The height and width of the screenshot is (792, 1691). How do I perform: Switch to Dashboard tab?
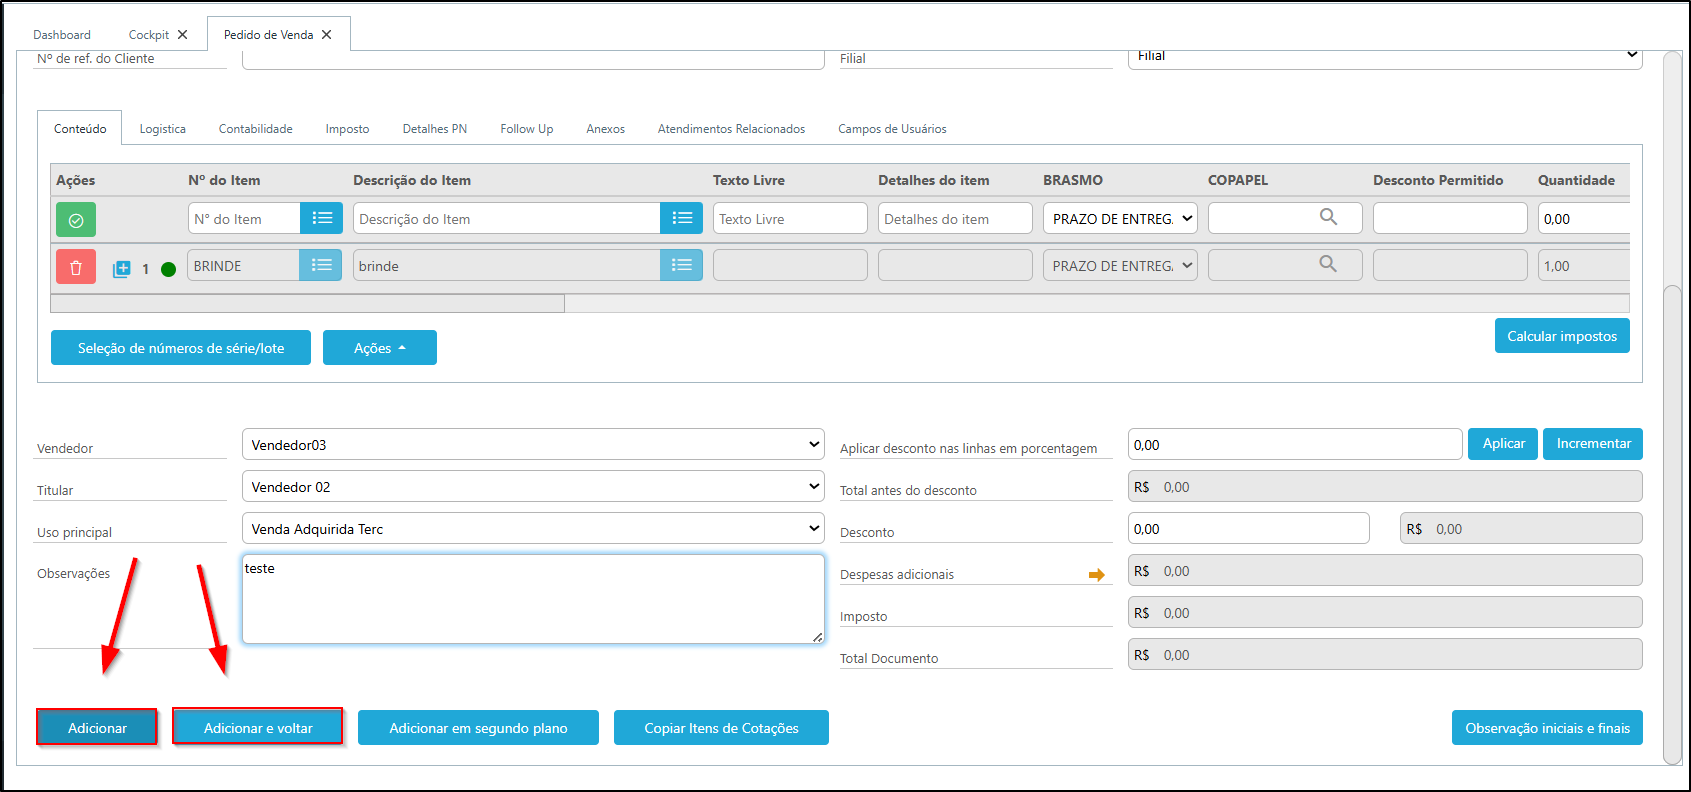62,35
